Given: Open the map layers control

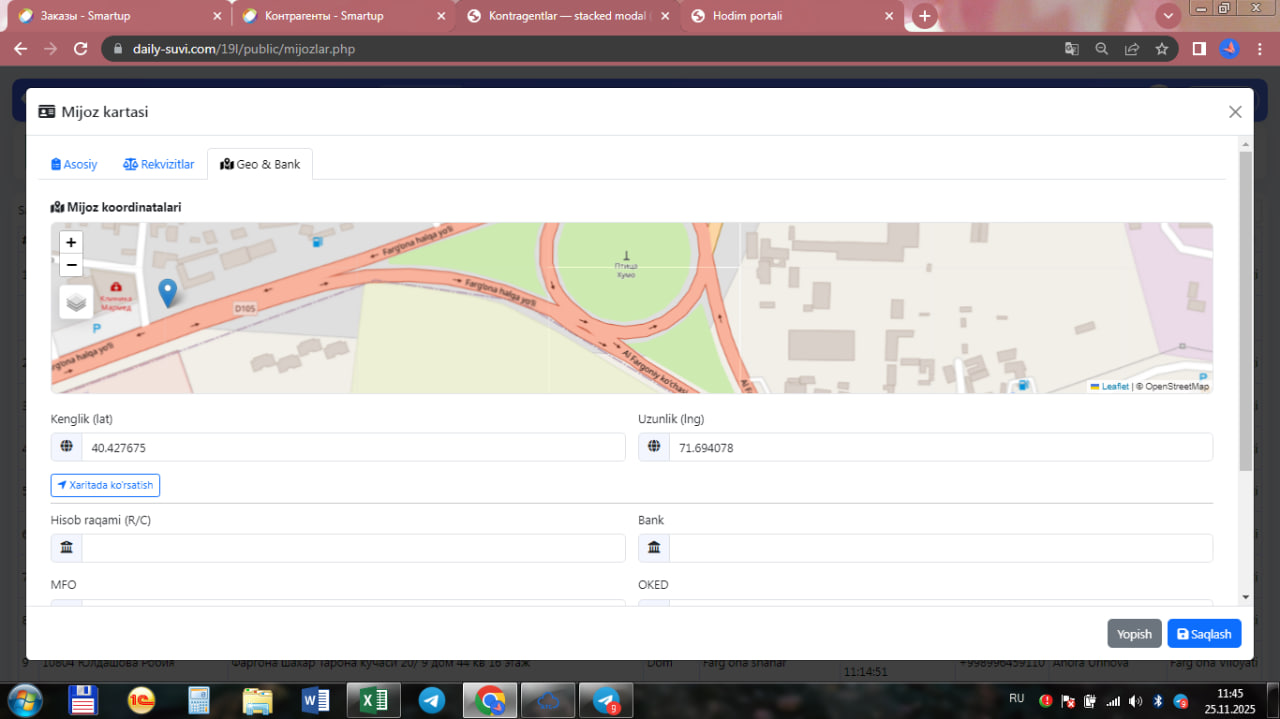Looking at the screenshot, I should coord(76,302).
